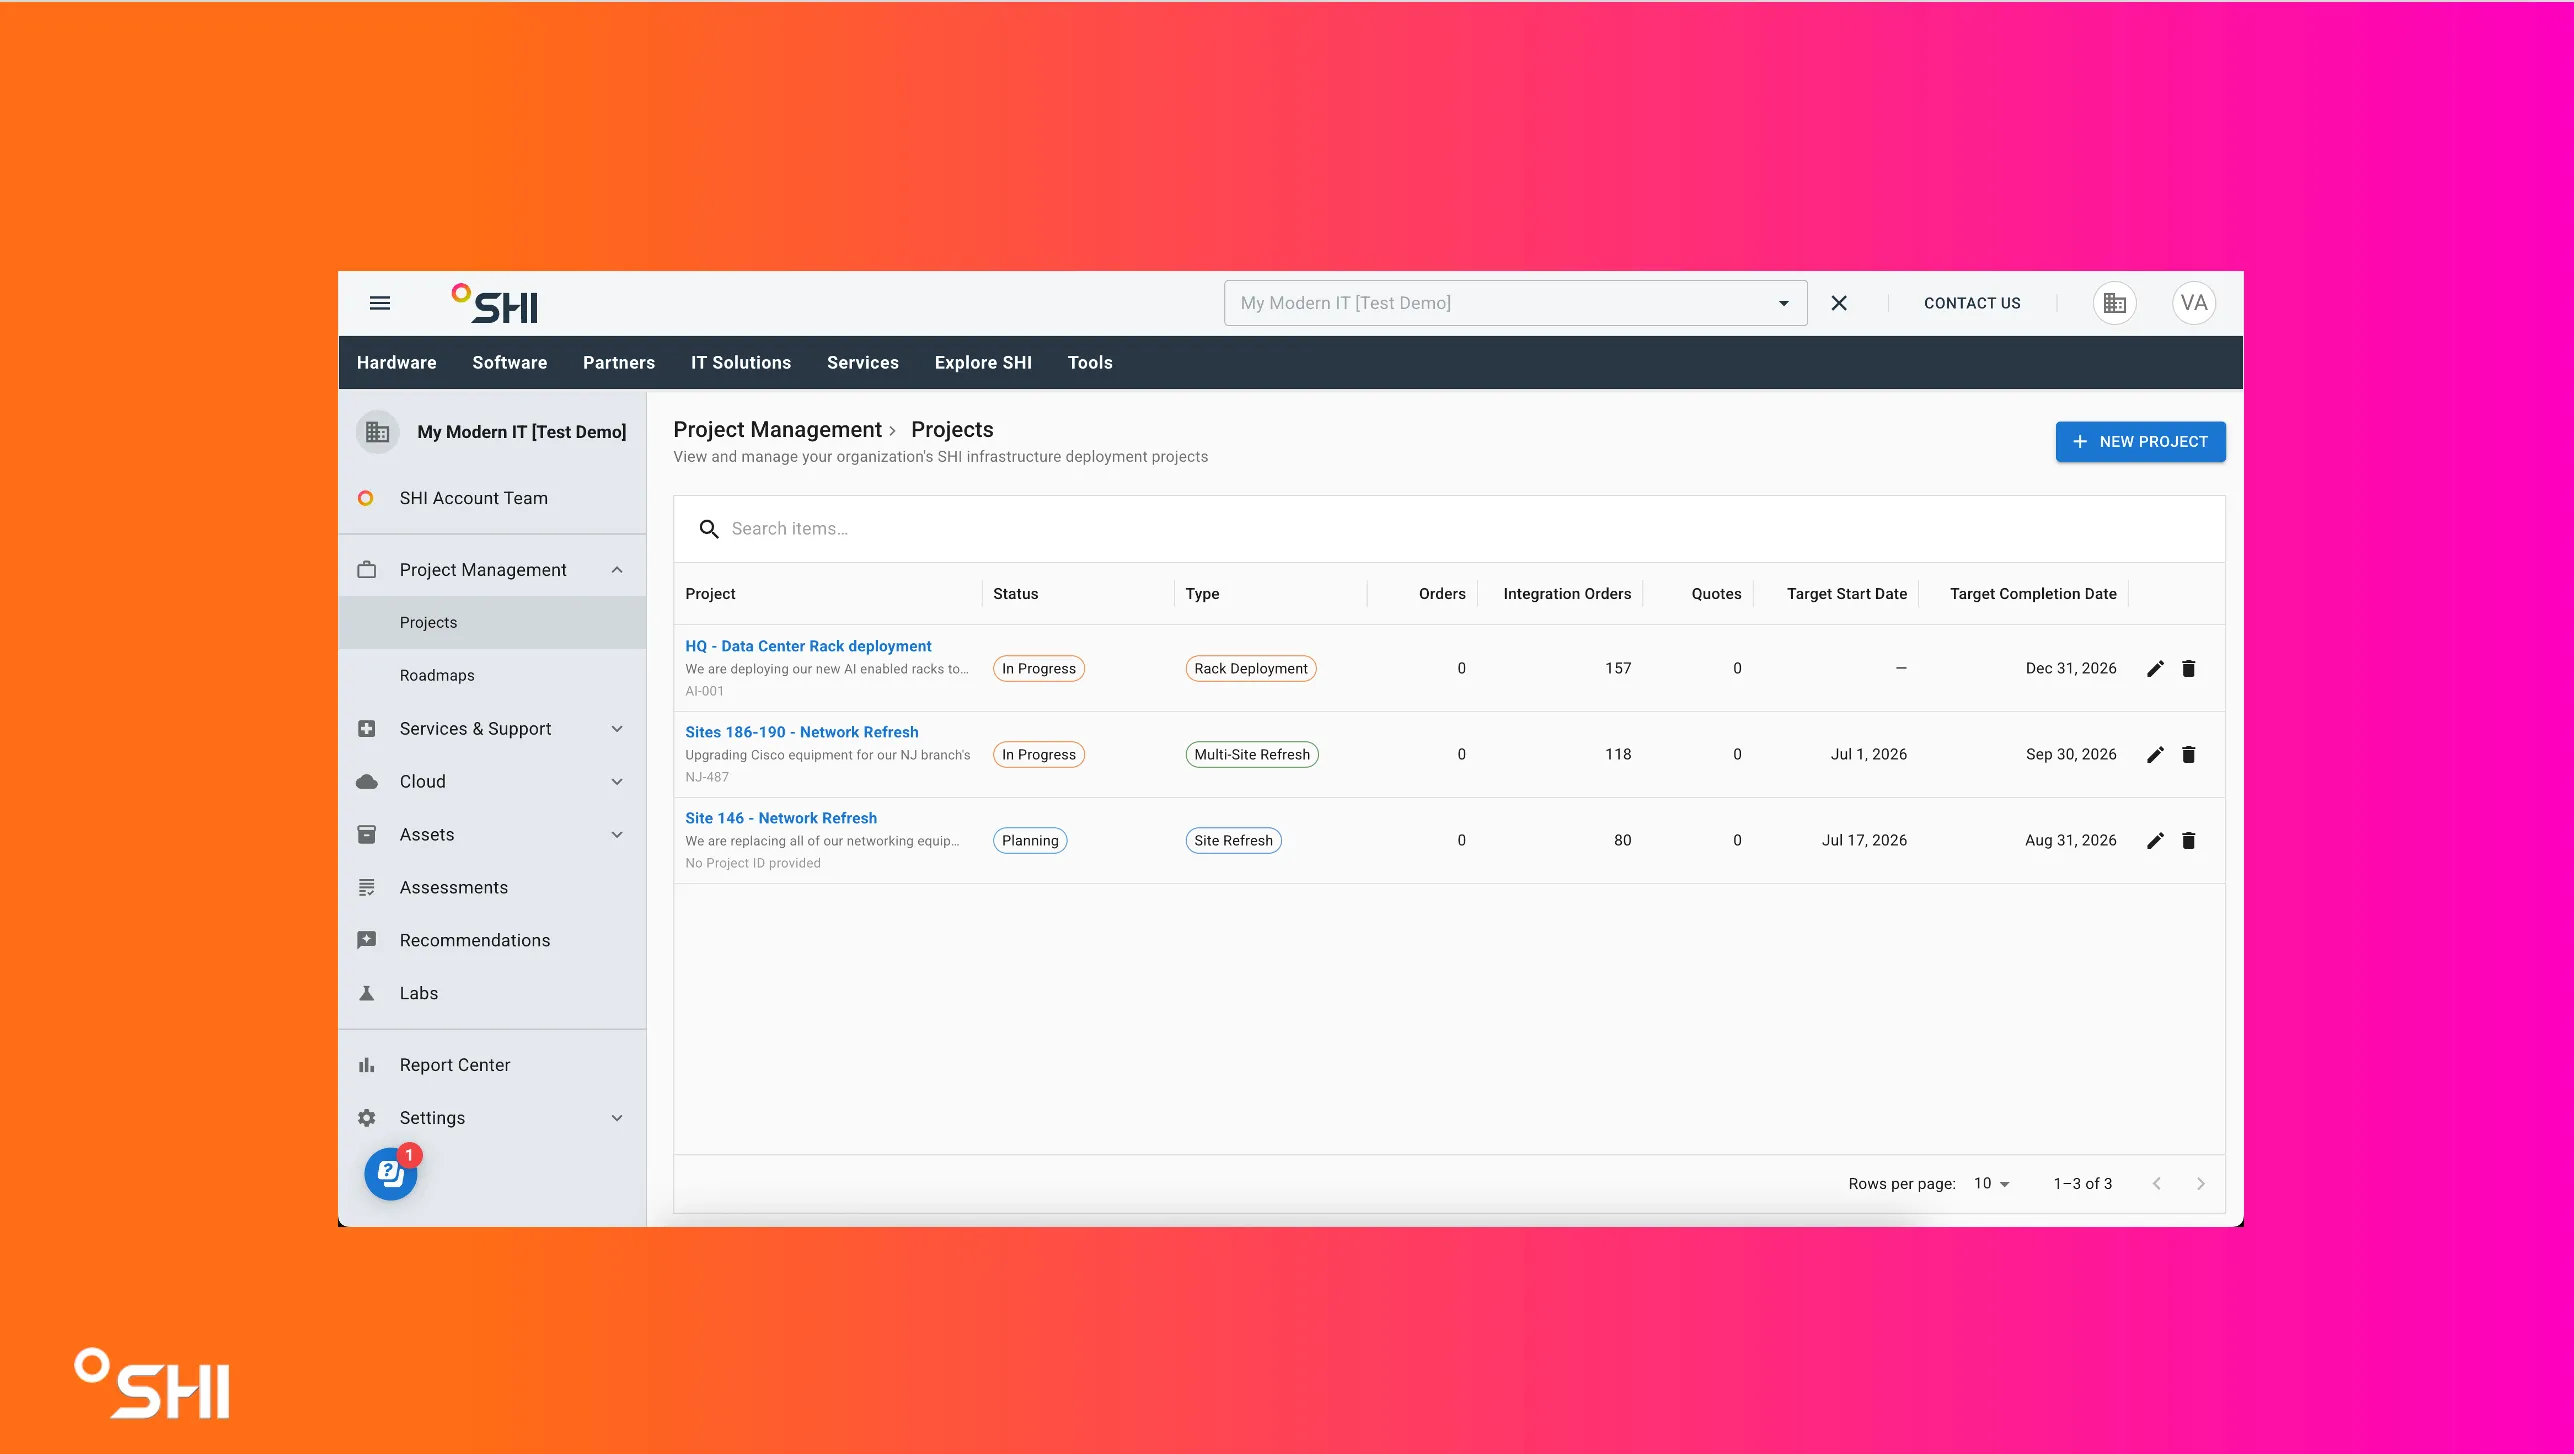The image size is (2574, 1454).
Task: Open the HQ - Data Center Rack deployment link
Action: [808, 647]
